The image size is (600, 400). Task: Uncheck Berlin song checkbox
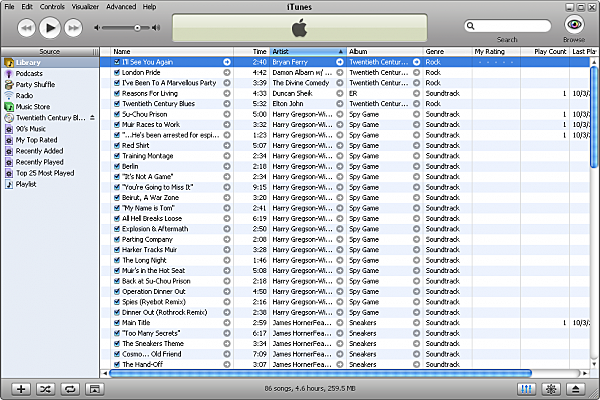click(117, 166)
